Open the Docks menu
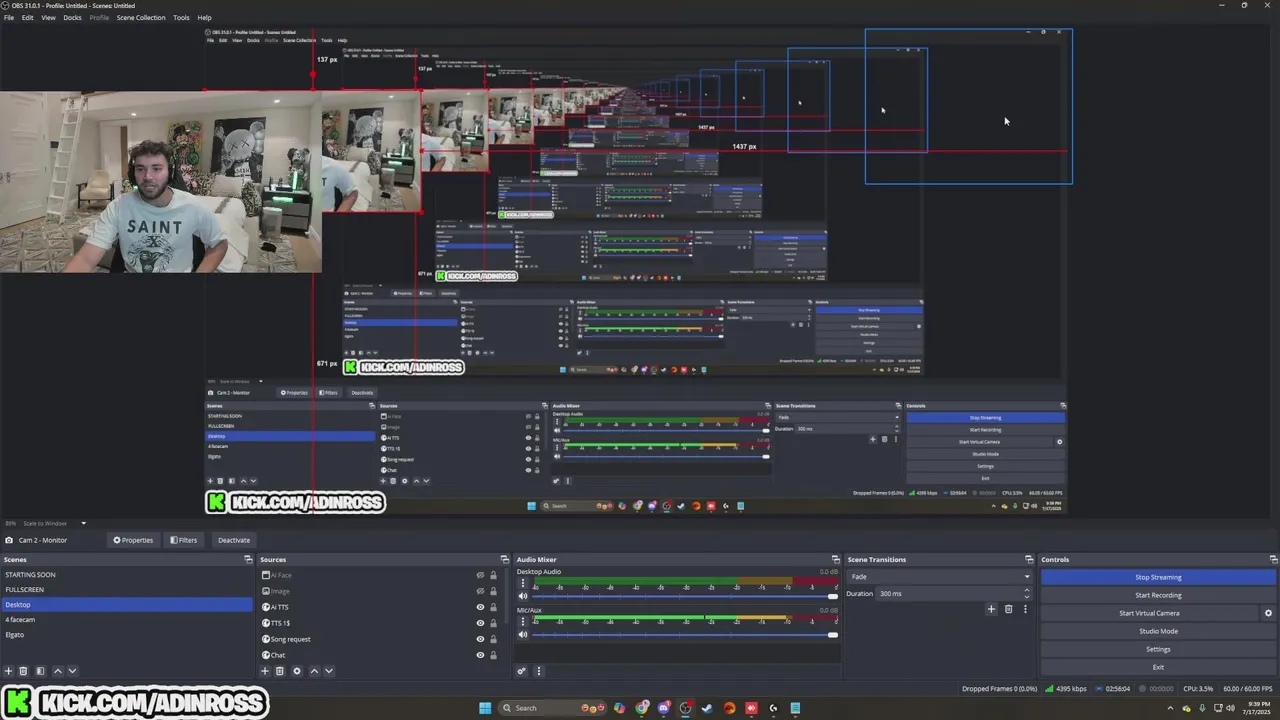The height and width of the screenshot is (720, 1280). click(73, 17)
